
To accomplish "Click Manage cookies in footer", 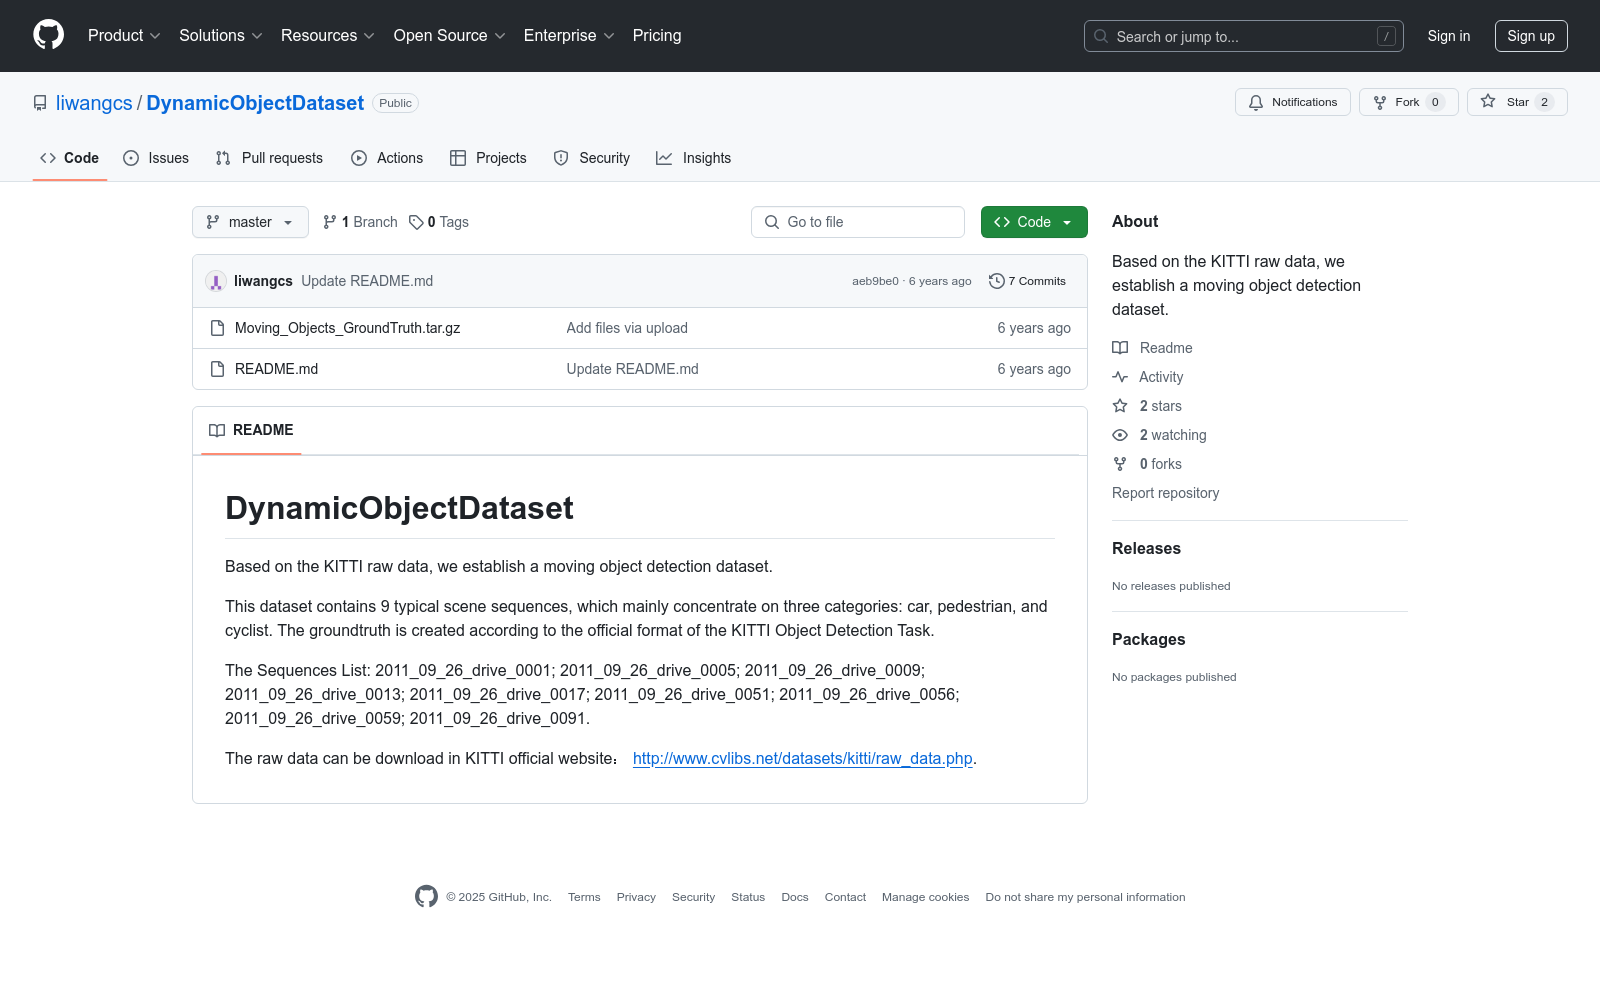I will tap(925, 897).
